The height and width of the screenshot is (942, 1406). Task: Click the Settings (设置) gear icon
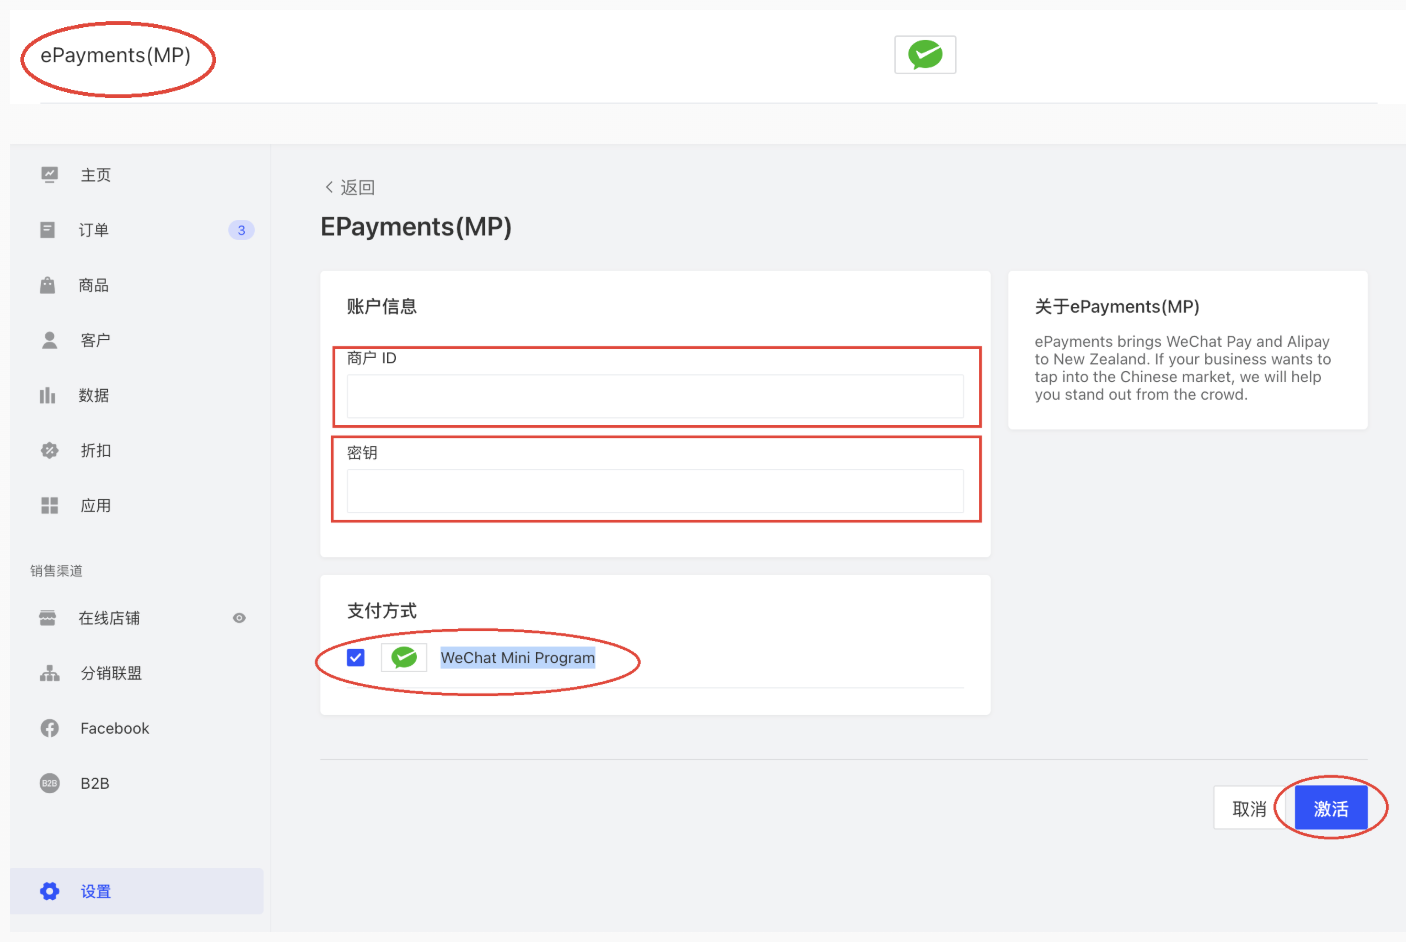pos(49,891)
